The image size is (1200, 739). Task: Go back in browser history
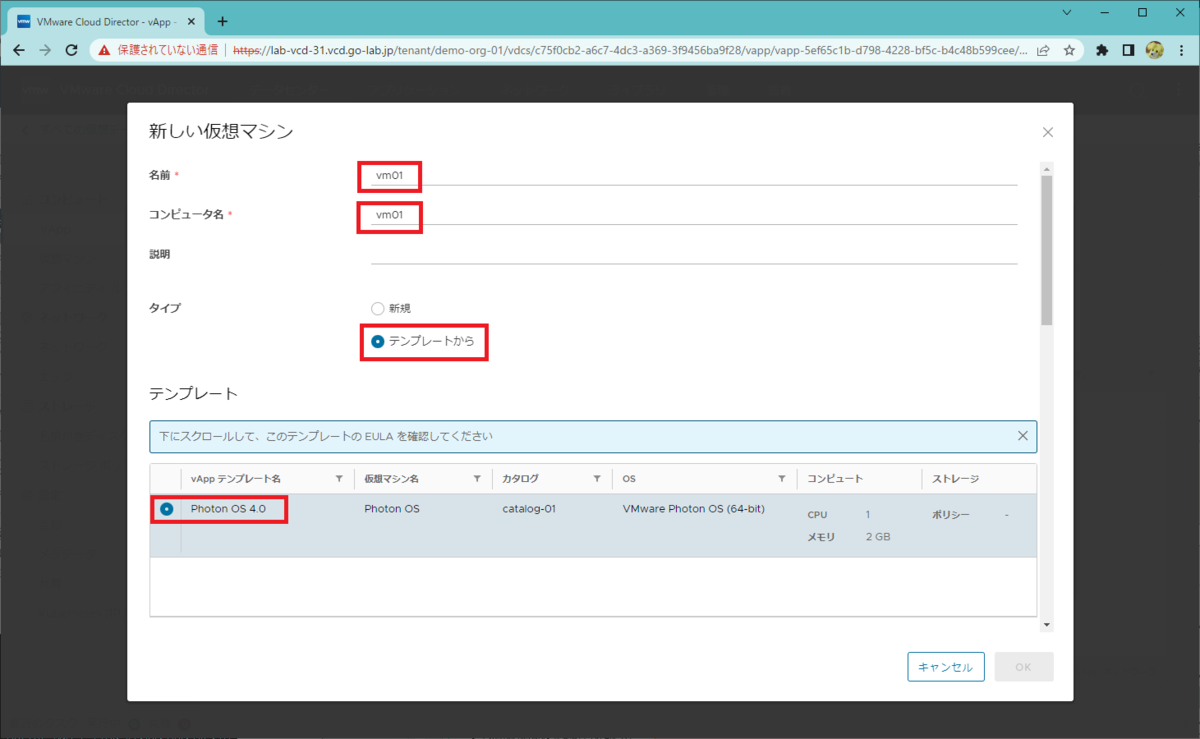(x=19, y=50)
